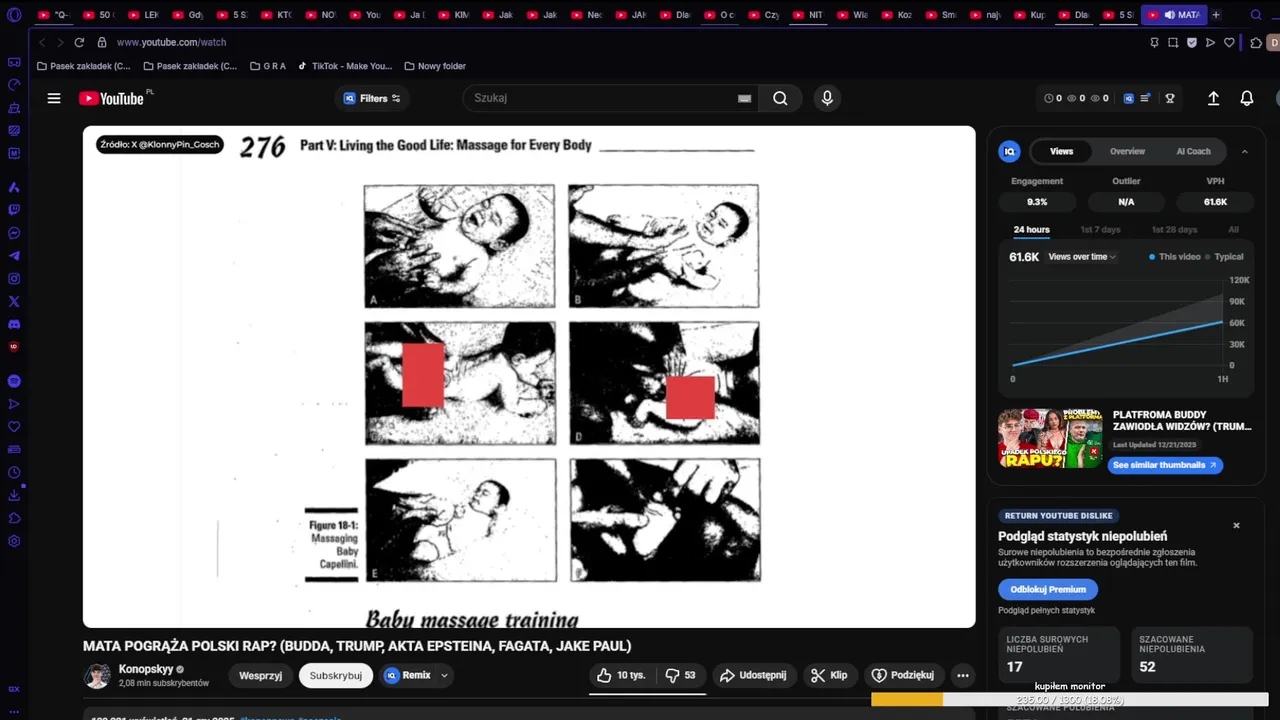Open the Platforma Buddy video thumbnail
Viewport: 1280px width, 720px height.
coord(1049,437)
